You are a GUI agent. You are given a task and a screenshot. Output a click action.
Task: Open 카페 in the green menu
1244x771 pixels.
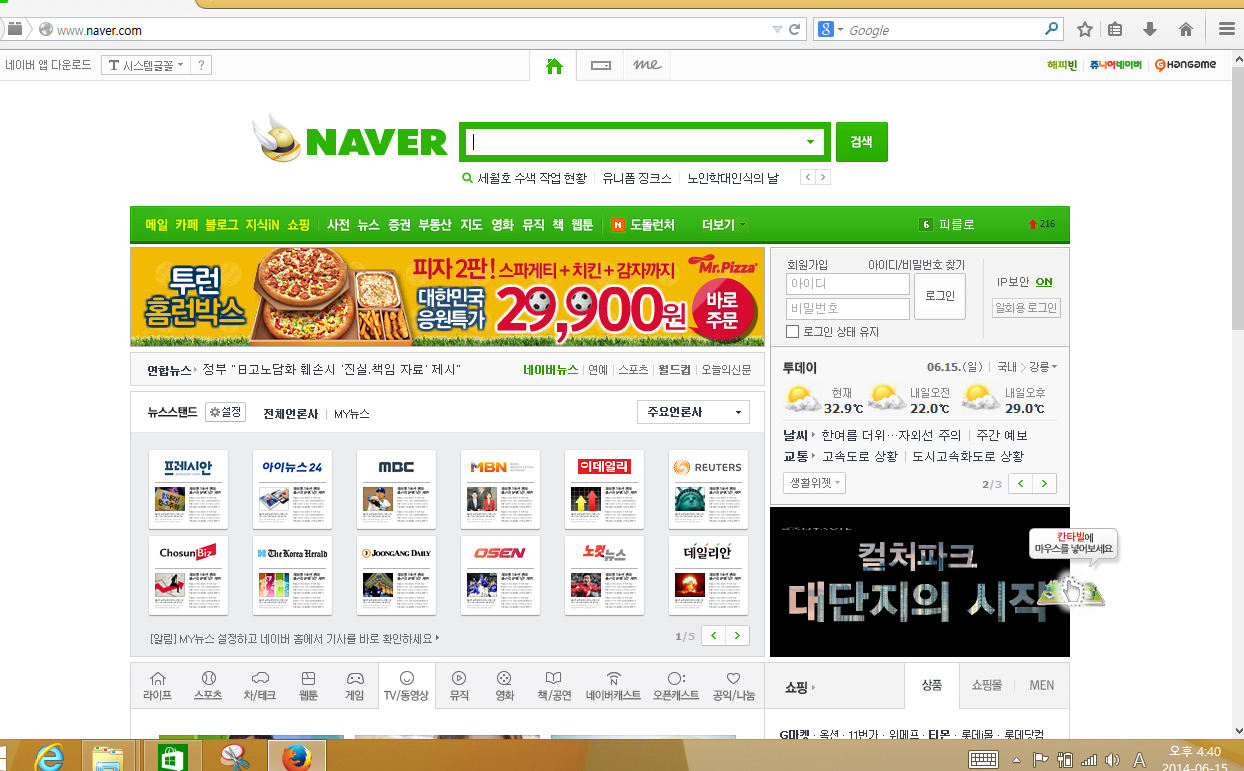tap(187, 225)
